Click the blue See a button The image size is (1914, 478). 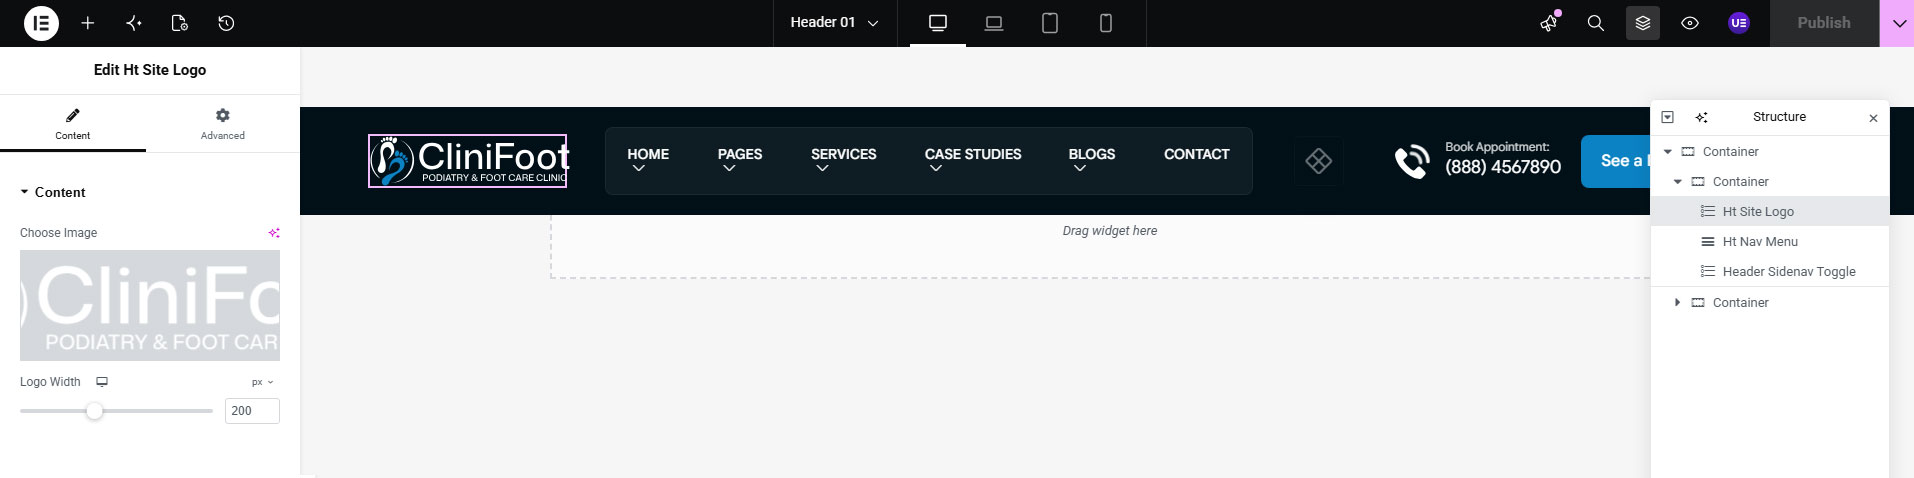pyautogui.click(x=1616, y=161)
